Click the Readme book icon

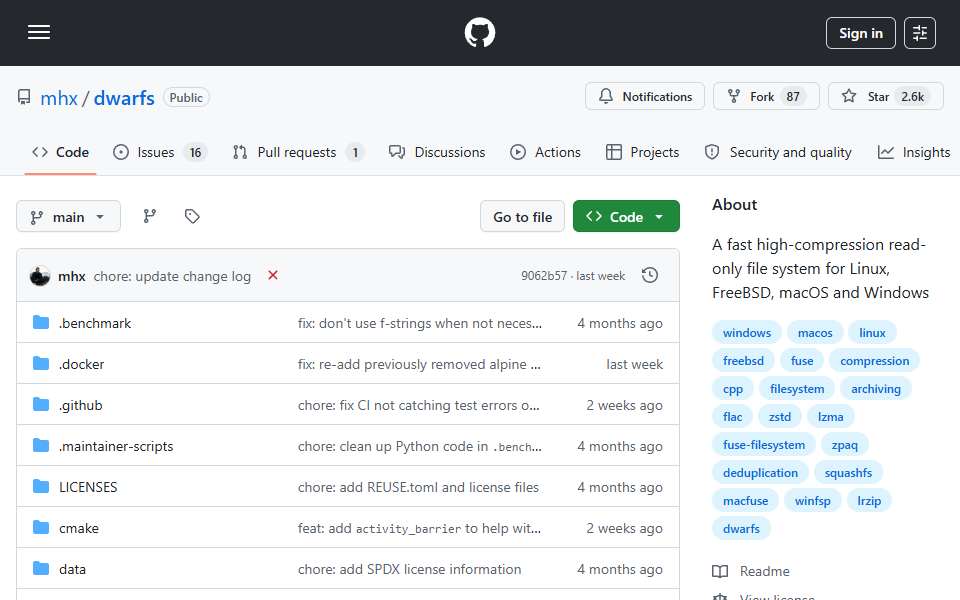pyautogui.click(x=720, y=571)
